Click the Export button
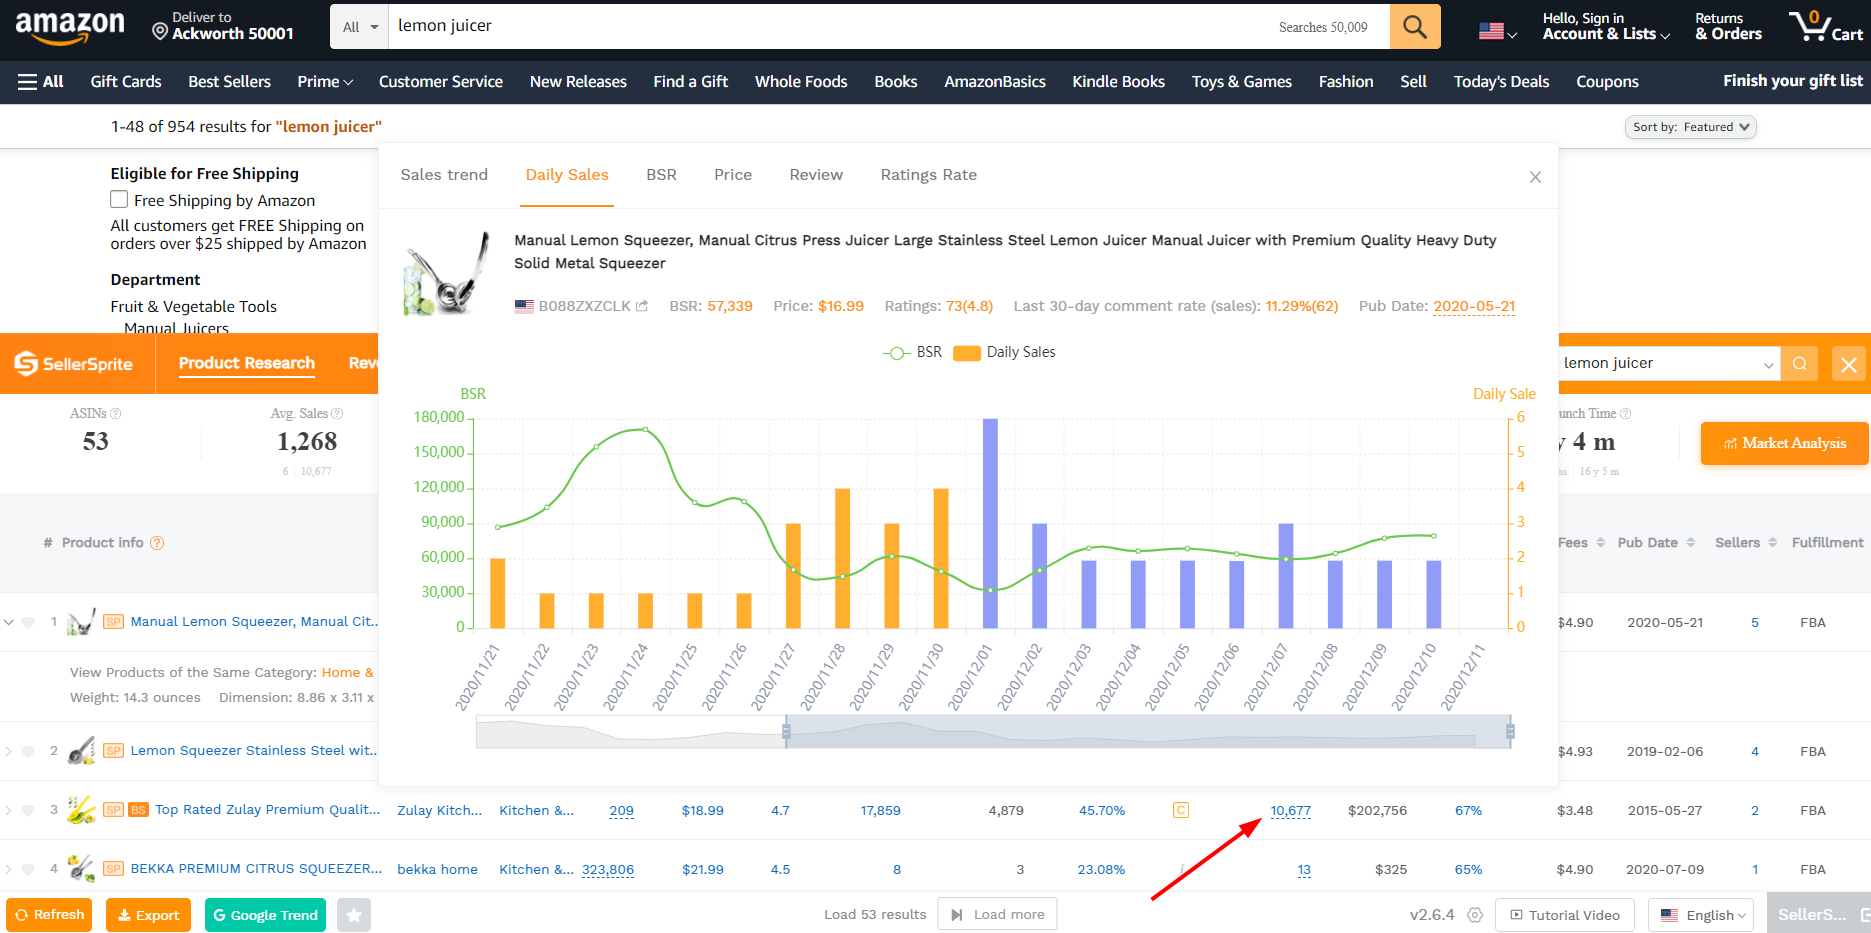The width and height of the screenshot is (1871, 933). tap(148, 915)
